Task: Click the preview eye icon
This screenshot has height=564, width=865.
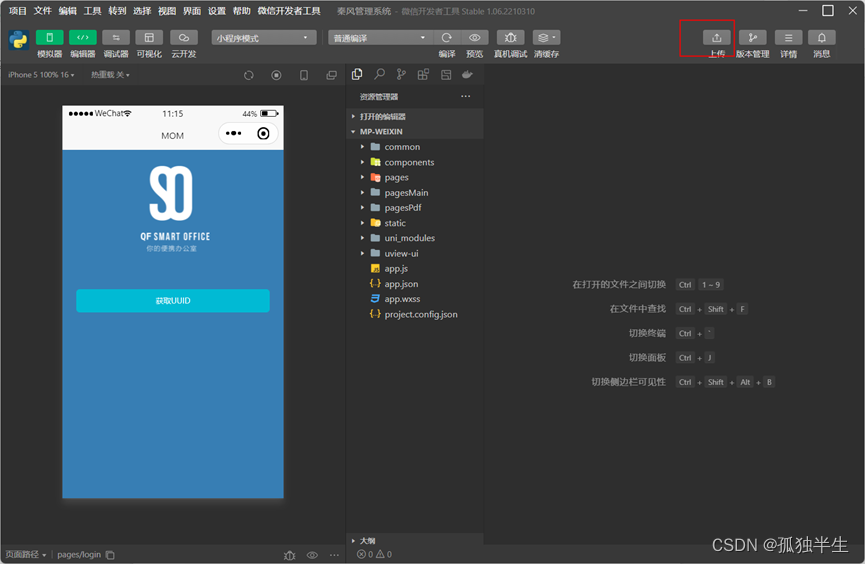Action: pos(474,38)
